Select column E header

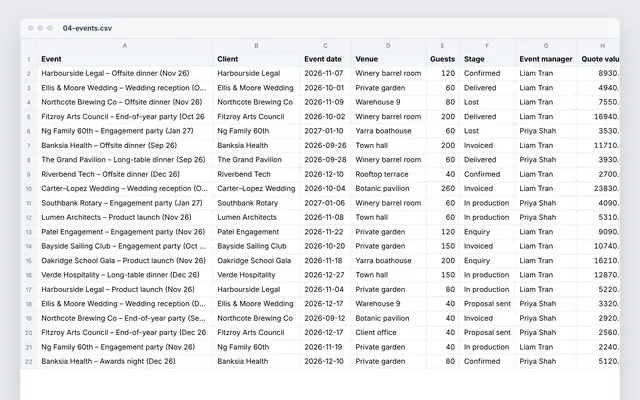pos(442,46)
